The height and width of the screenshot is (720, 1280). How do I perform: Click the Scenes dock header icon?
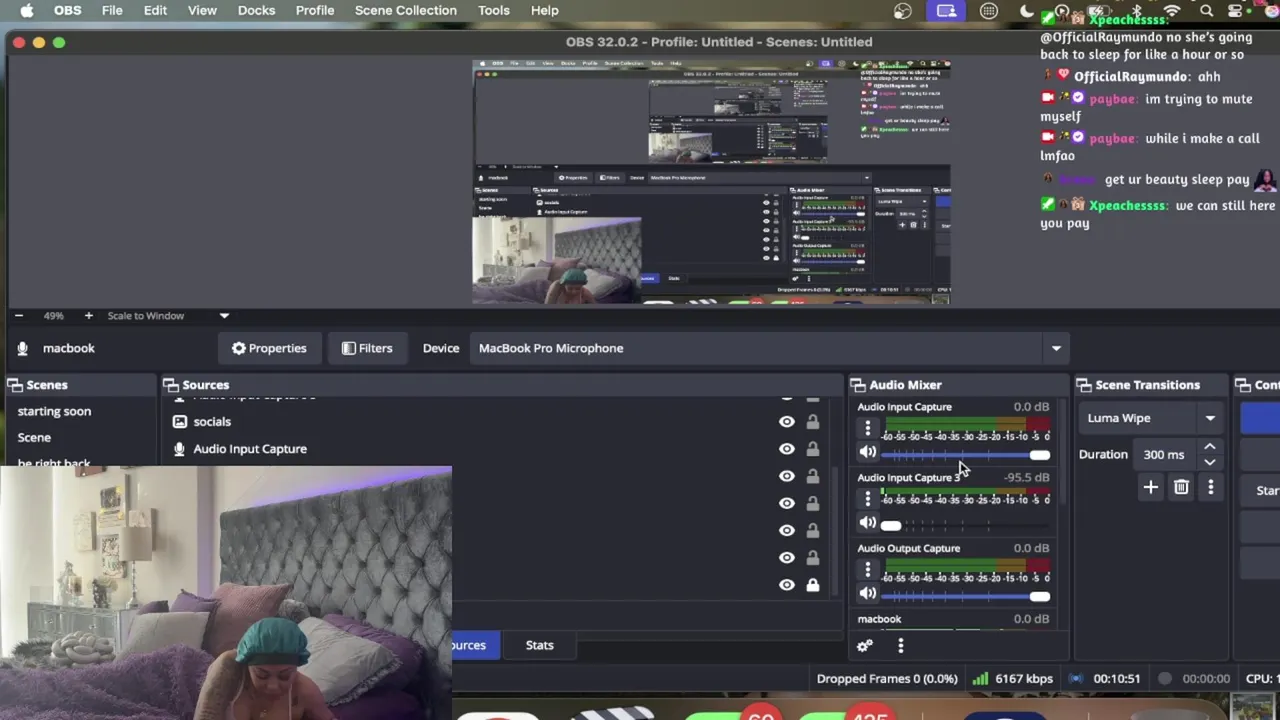click(x=14, y=385)
